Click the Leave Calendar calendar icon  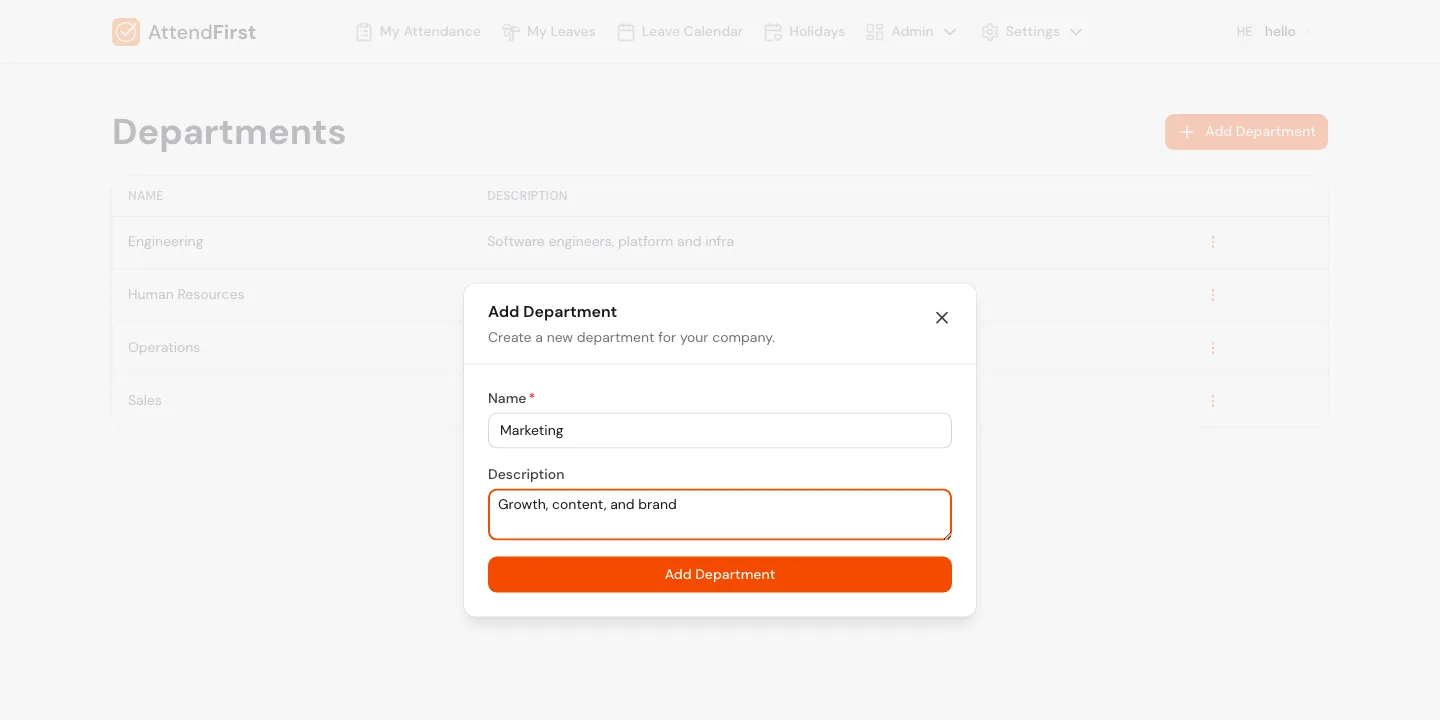click(x=626, y=31)
